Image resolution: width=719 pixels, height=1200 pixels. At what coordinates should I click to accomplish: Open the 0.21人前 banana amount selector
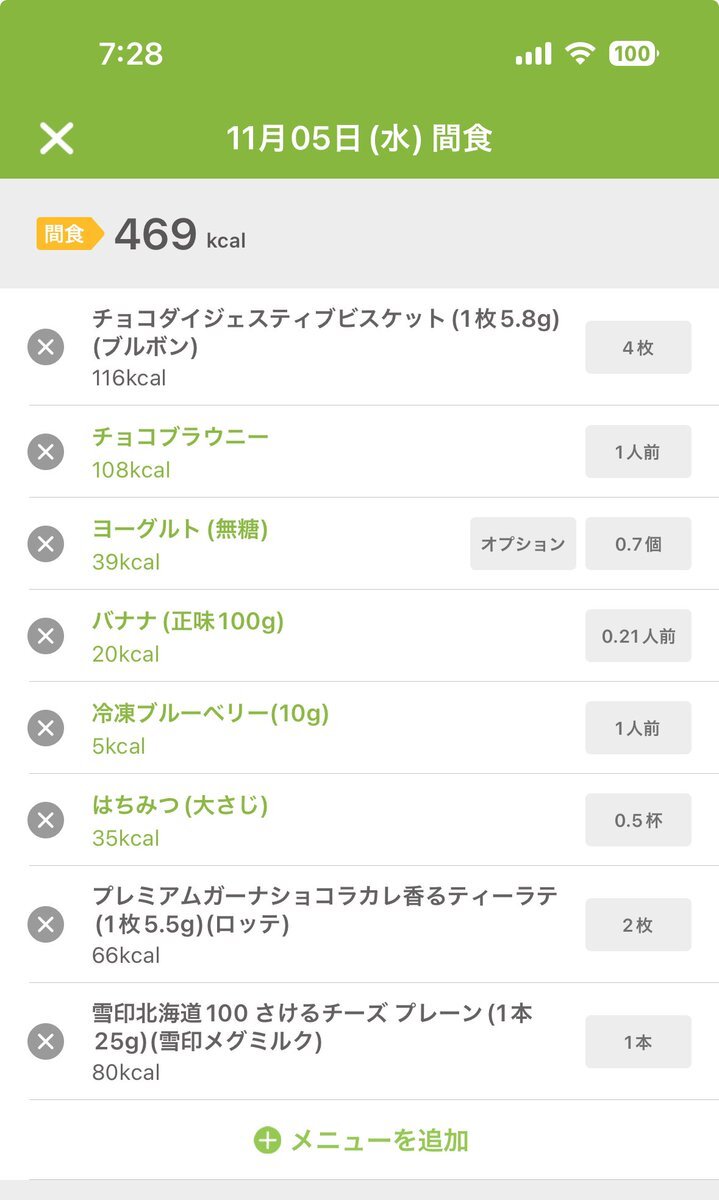[x=638, y=636]
